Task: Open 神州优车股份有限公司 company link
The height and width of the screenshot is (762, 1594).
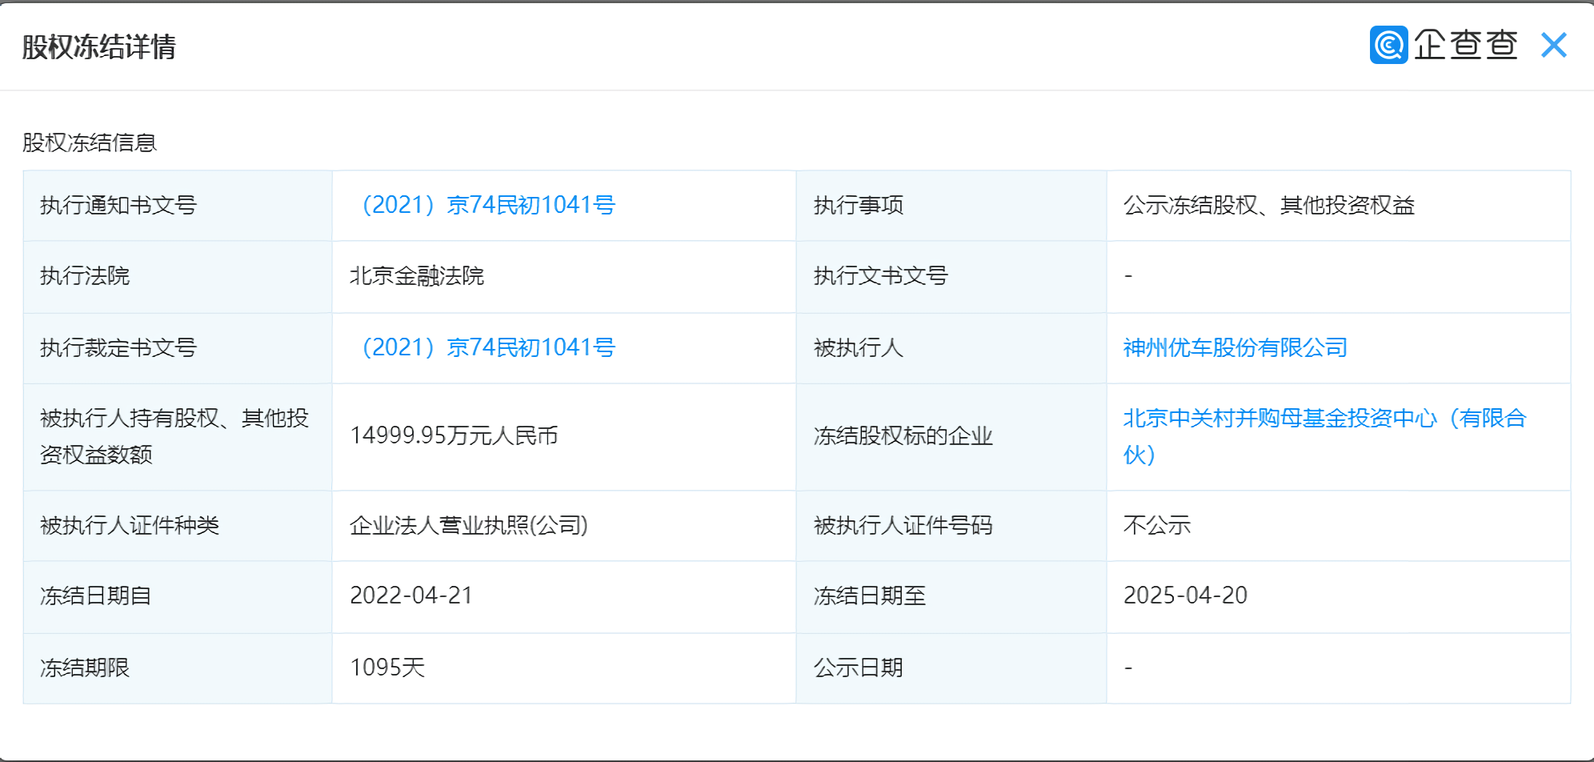Action: [1235, 348]
